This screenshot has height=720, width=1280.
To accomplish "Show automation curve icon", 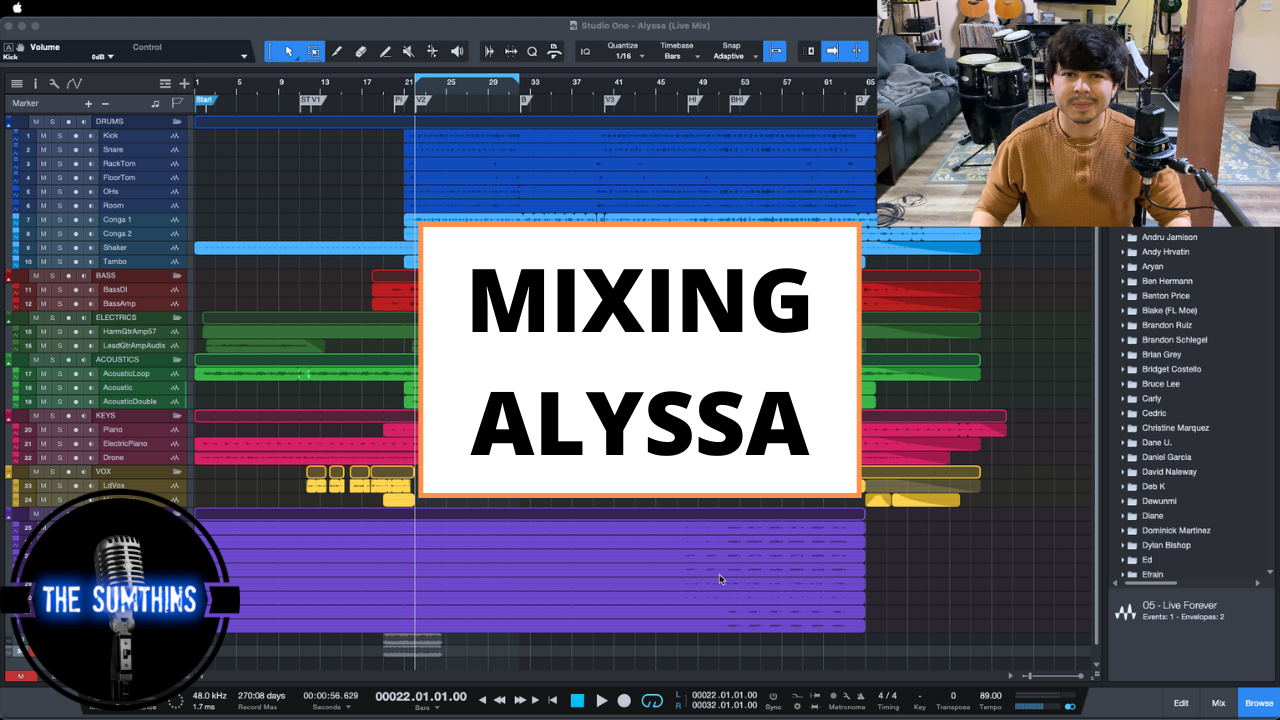I will 74,84.
